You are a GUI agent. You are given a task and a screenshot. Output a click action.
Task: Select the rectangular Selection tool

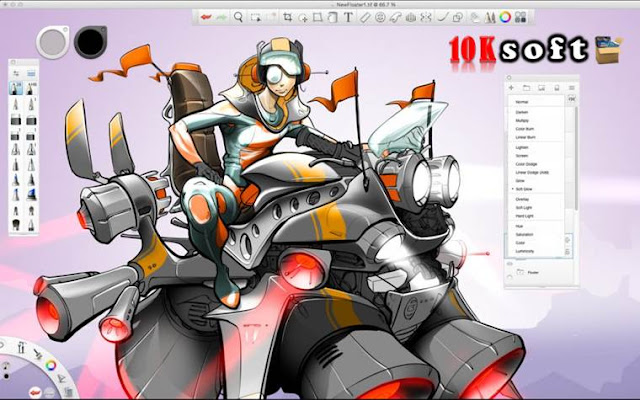[x=256, y=17]
